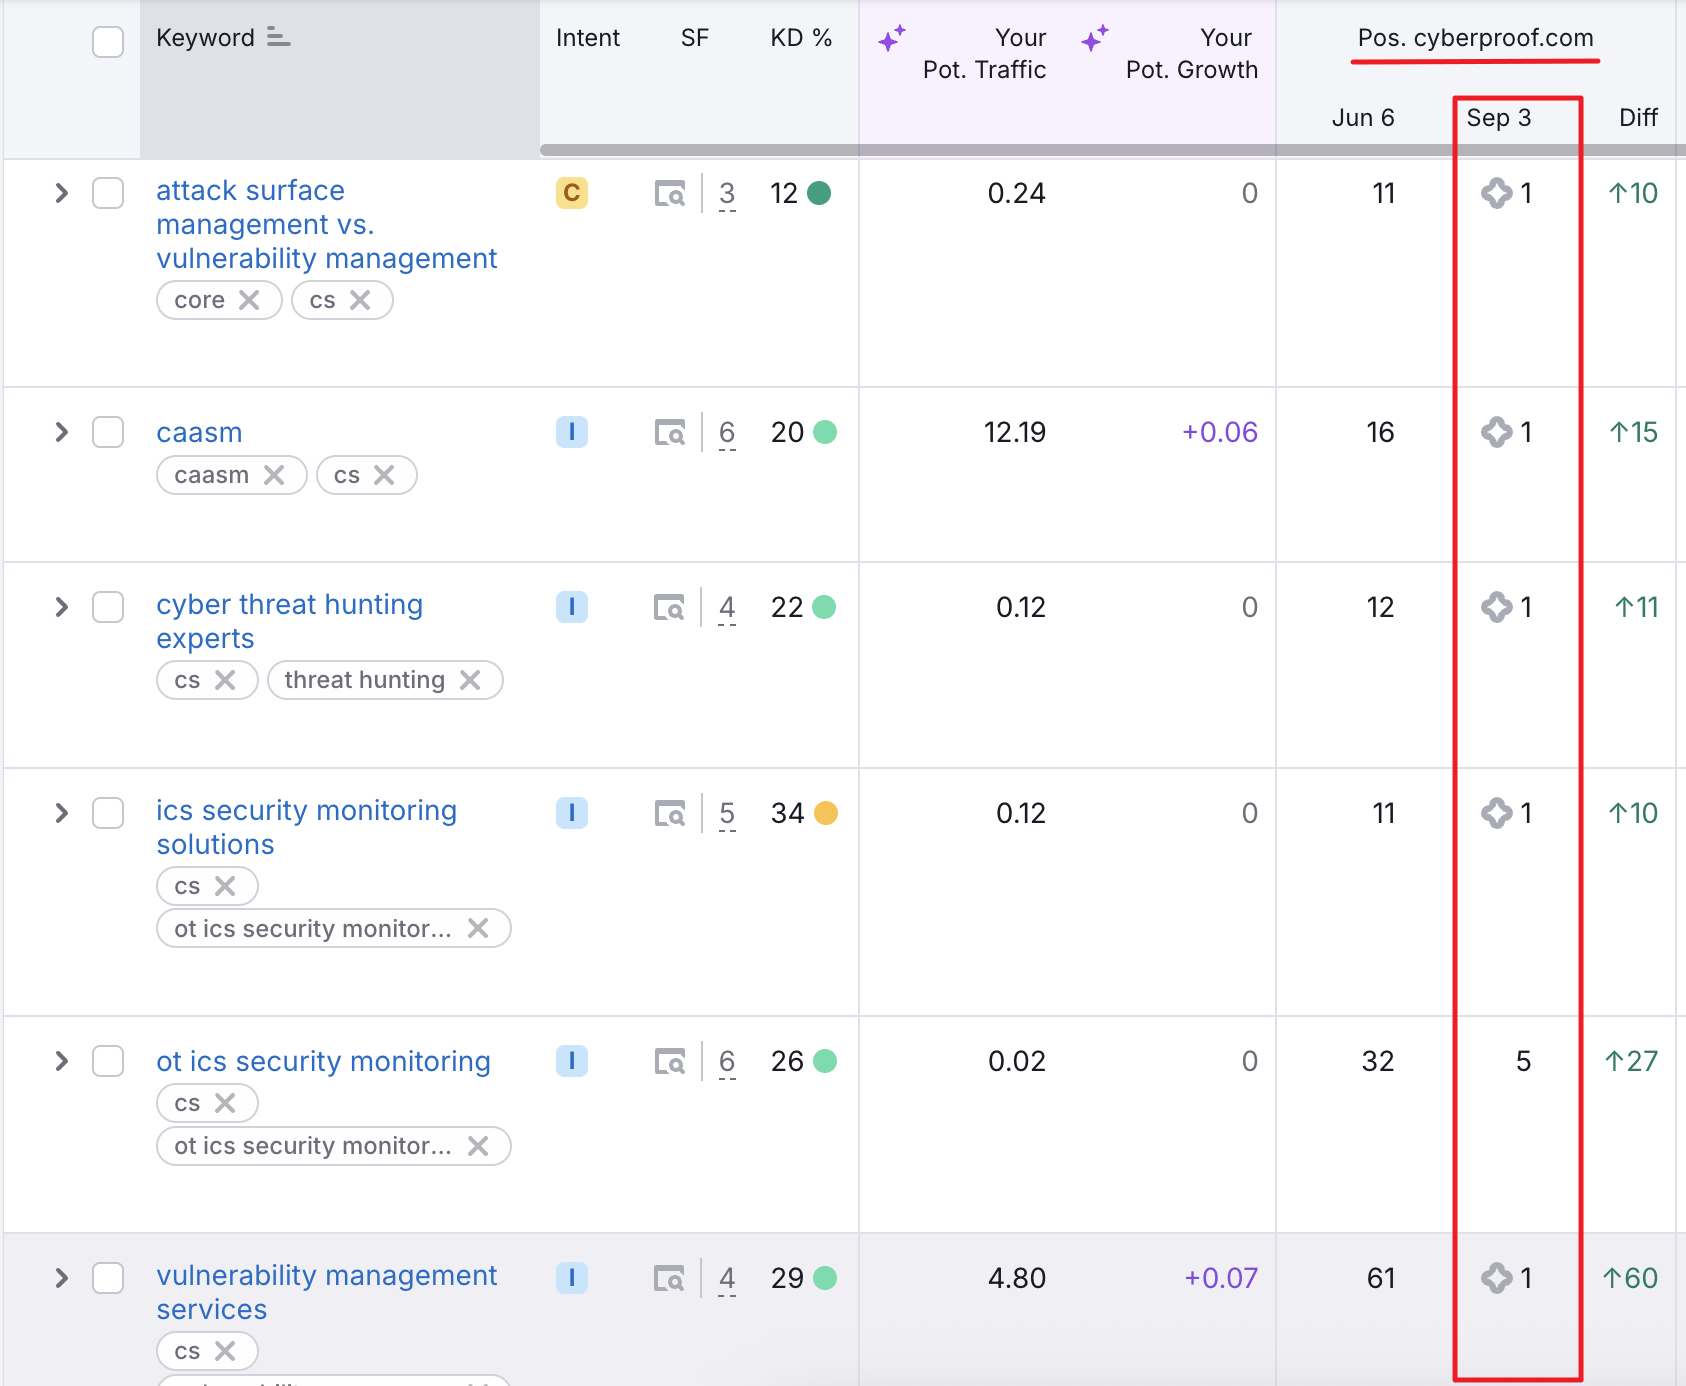The width and height of the screenshot is (1686, 1386).
Task: Click the sort icon beside Keyword header
Action: point(278,38)
